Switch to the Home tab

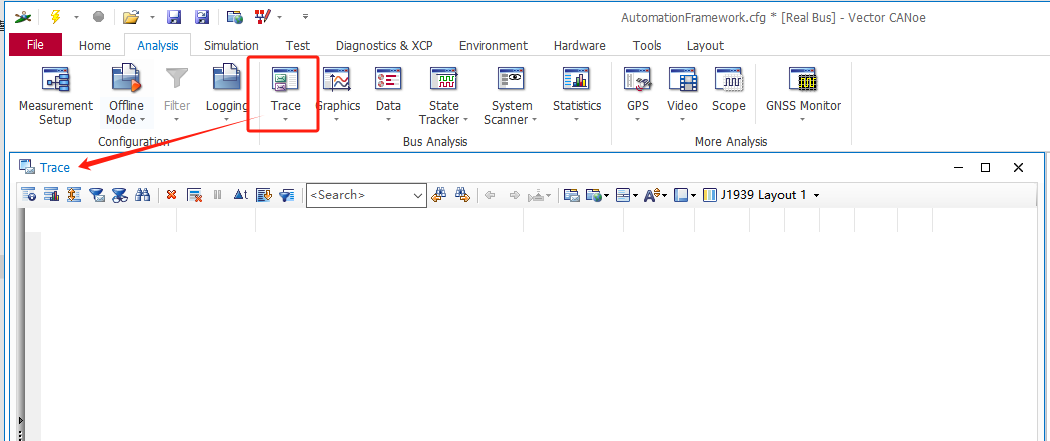pos(94,46)
